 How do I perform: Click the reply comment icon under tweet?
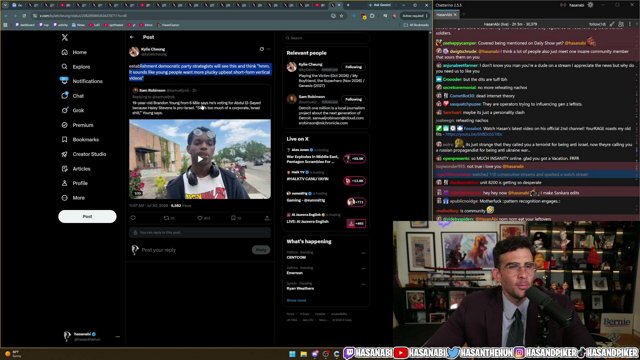click(x=133, y=218)
